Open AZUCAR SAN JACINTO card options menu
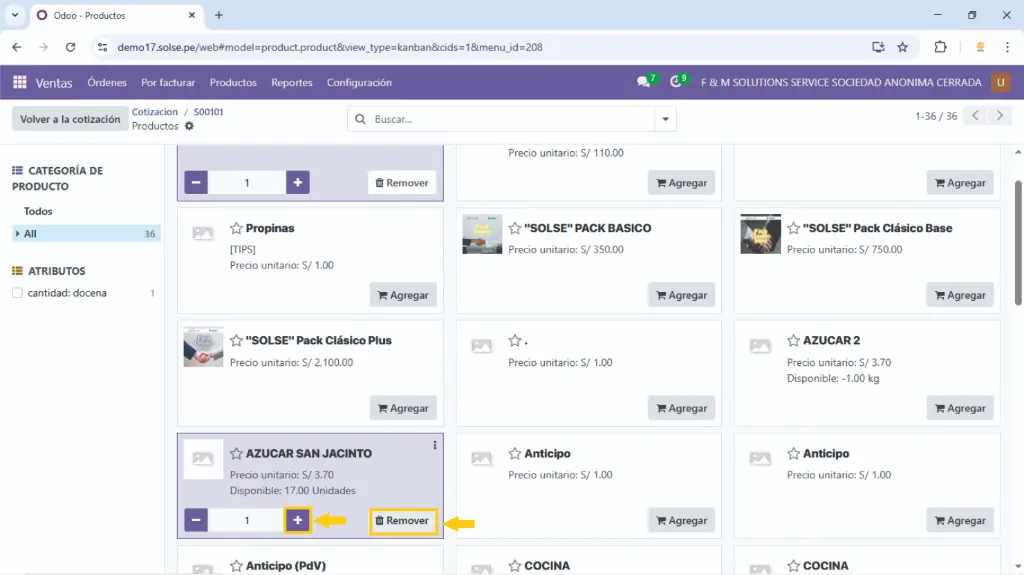1024x575 pixels. point(434,445)
